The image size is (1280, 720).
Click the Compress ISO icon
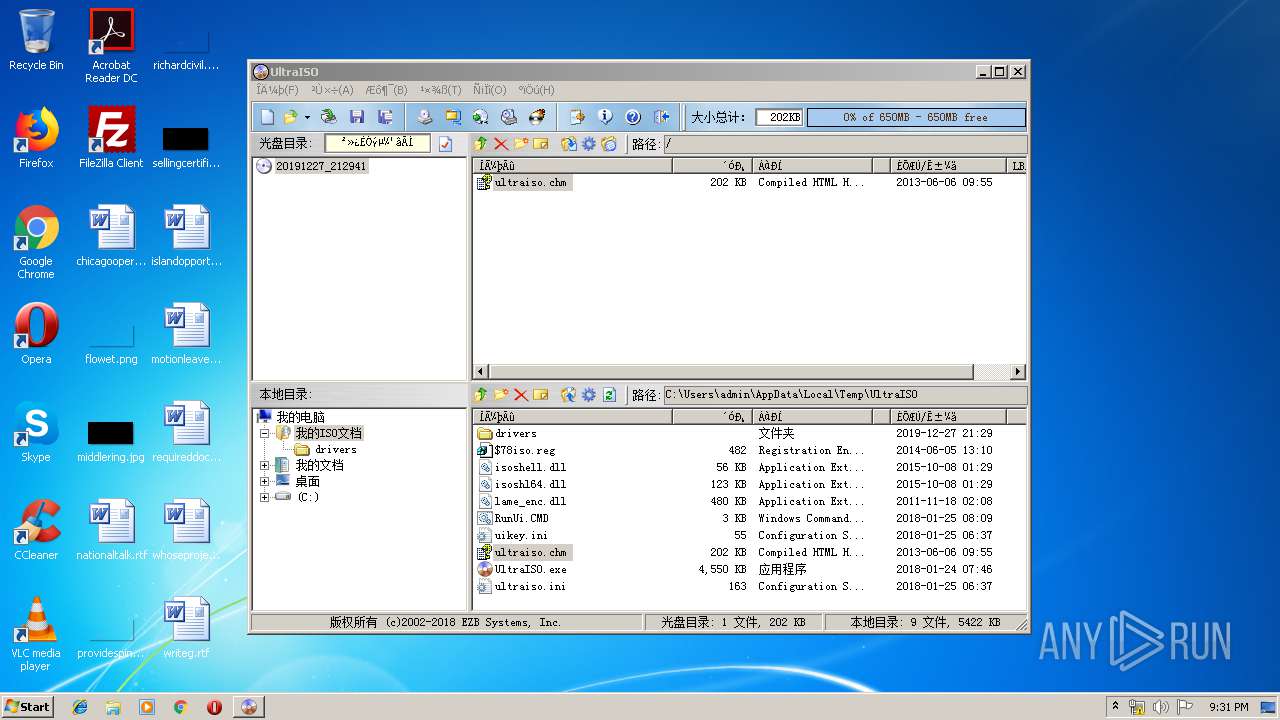pyautogui.click(x=453, y=117)
